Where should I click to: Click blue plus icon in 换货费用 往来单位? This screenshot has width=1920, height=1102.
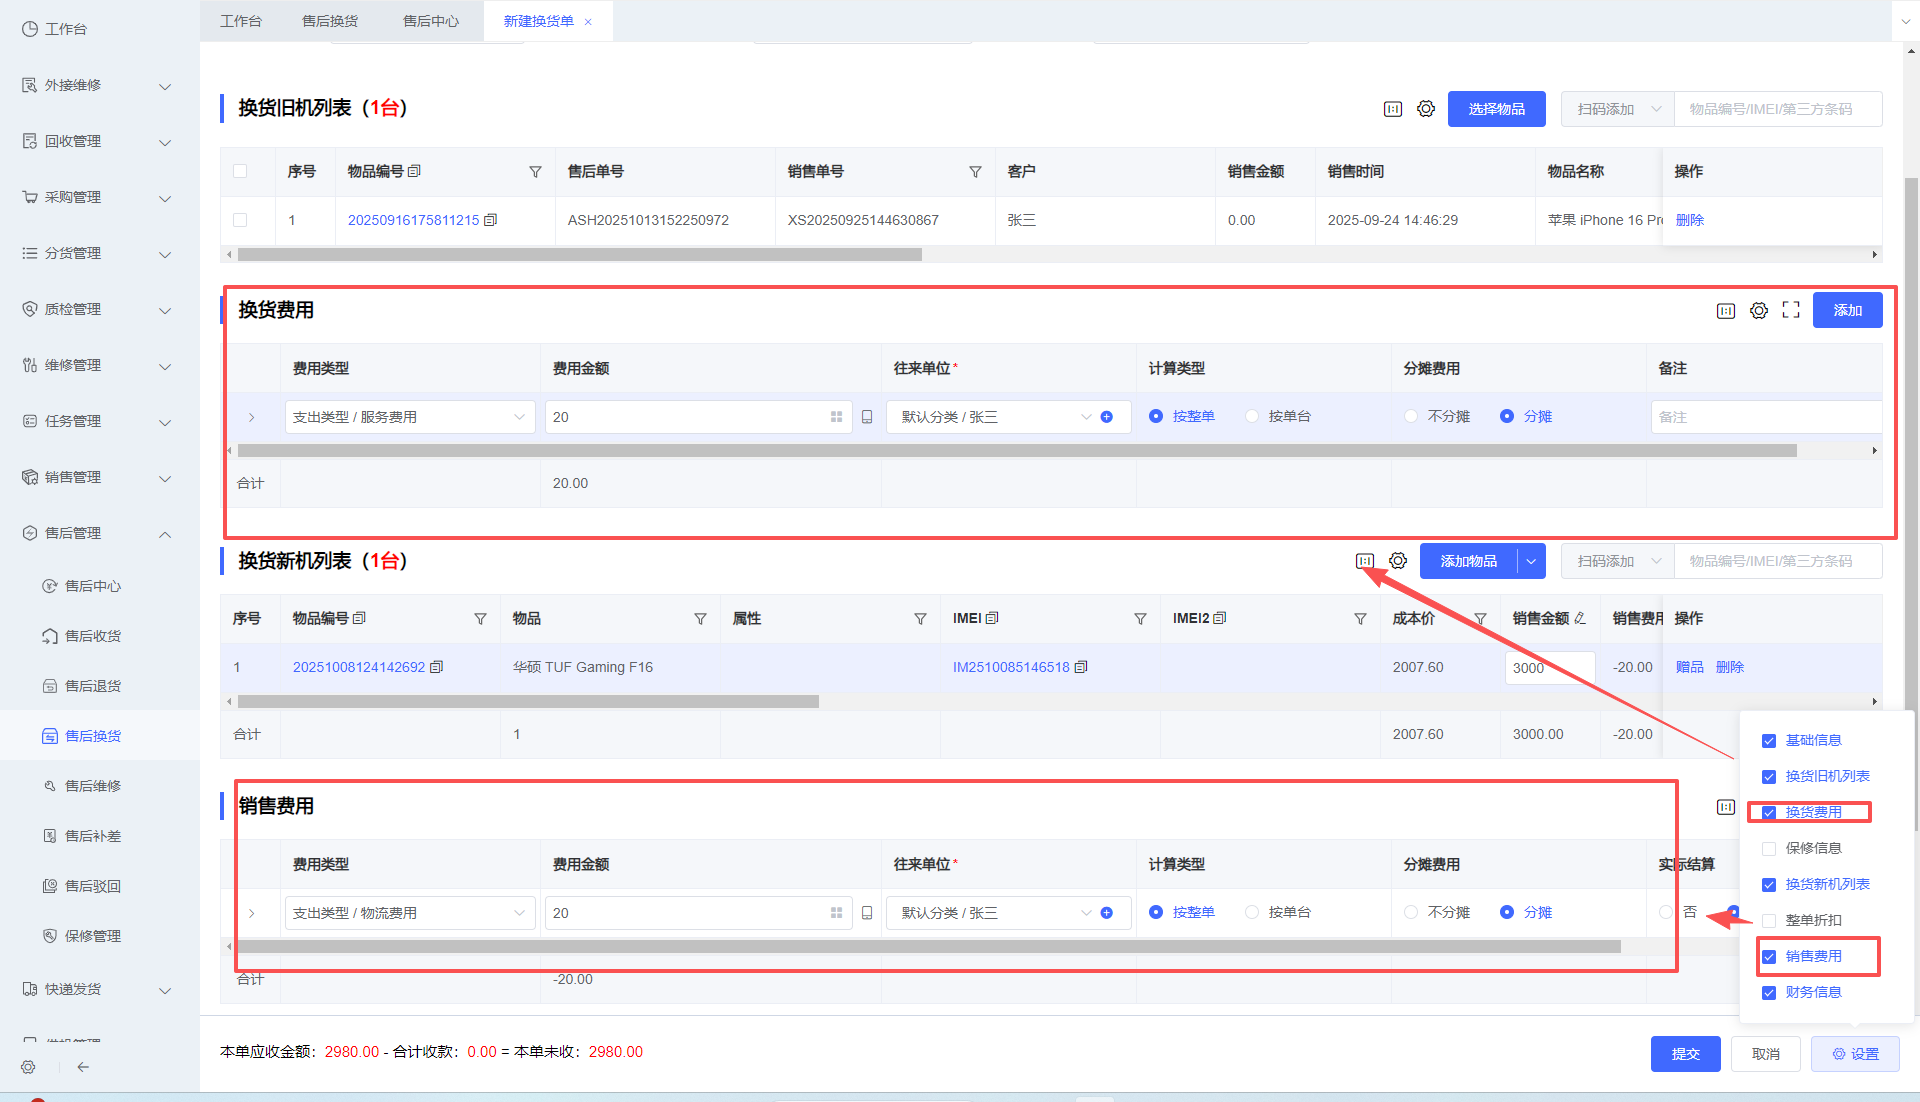click(x=1107, y=417)
